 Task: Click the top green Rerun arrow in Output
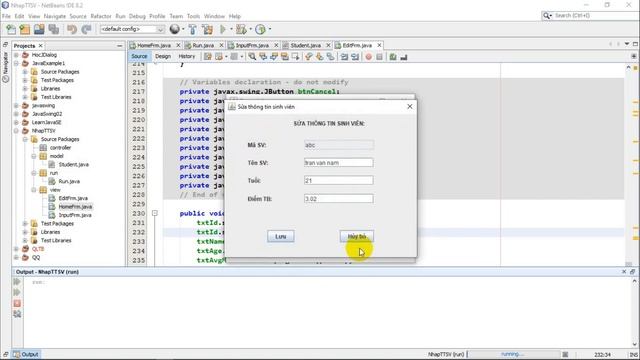[17, 282]
